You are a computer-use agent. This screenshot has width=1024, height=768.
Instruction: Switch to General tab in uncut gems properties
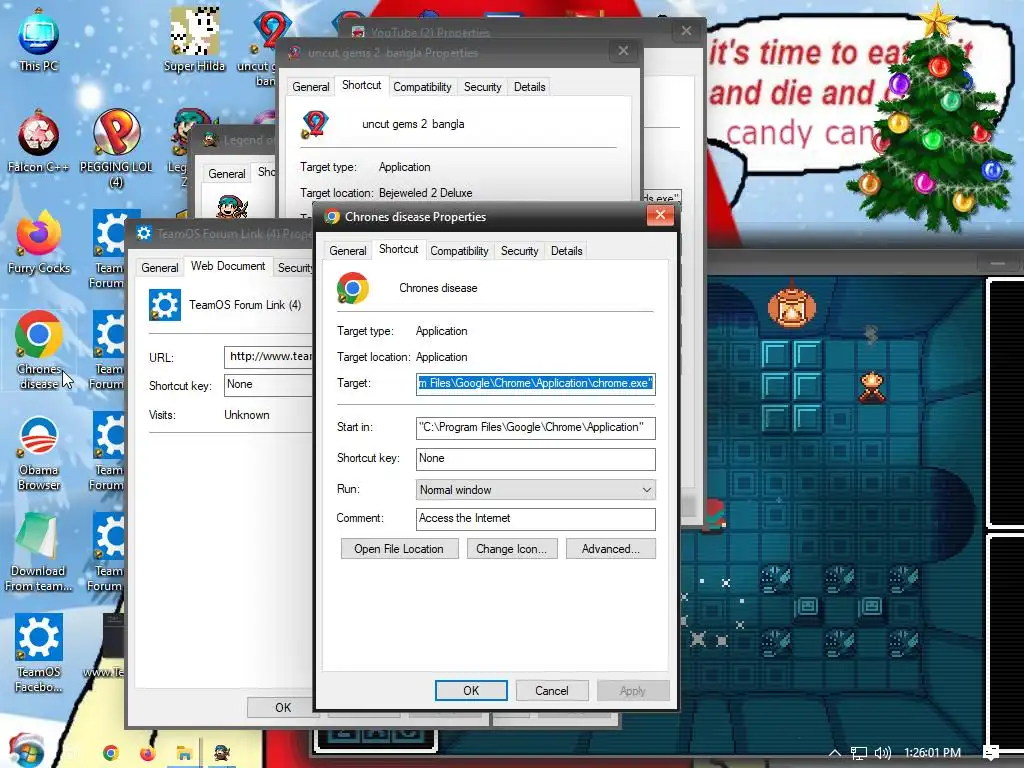pyautogui.click(x=310, y=87)
